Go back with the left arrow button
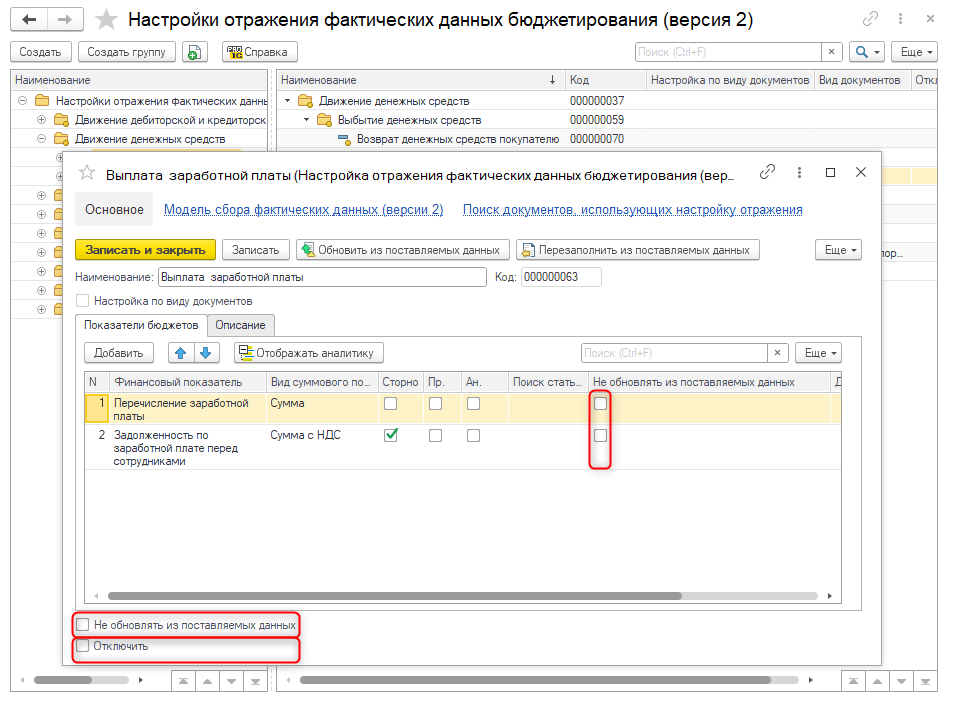 29,20
